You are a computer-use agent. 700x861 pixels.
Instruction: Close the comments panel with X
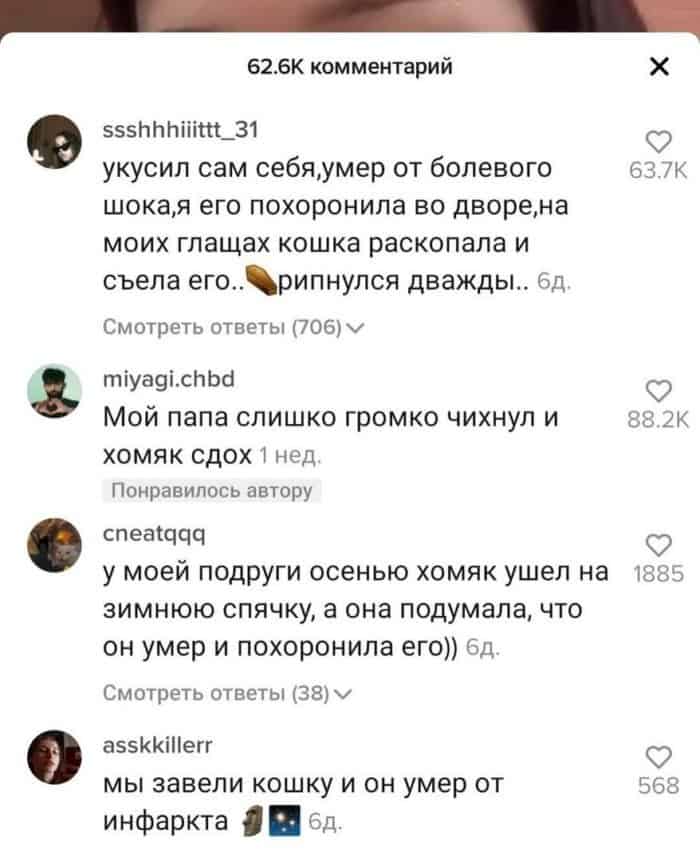659,66
